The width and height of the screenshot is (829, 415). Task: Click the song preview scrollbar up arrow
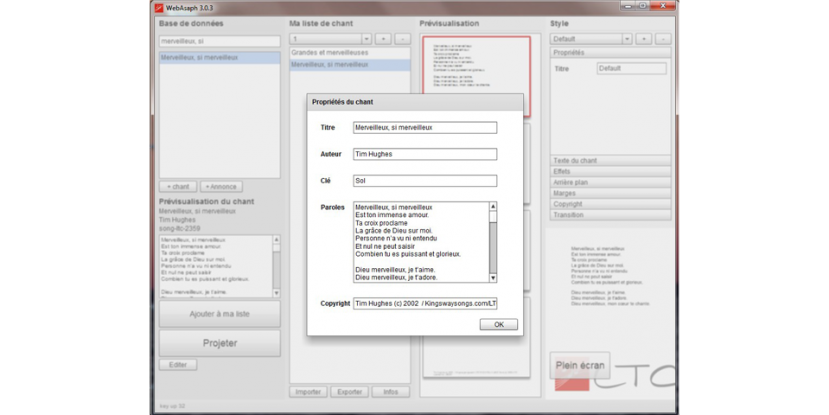[276, 240]
